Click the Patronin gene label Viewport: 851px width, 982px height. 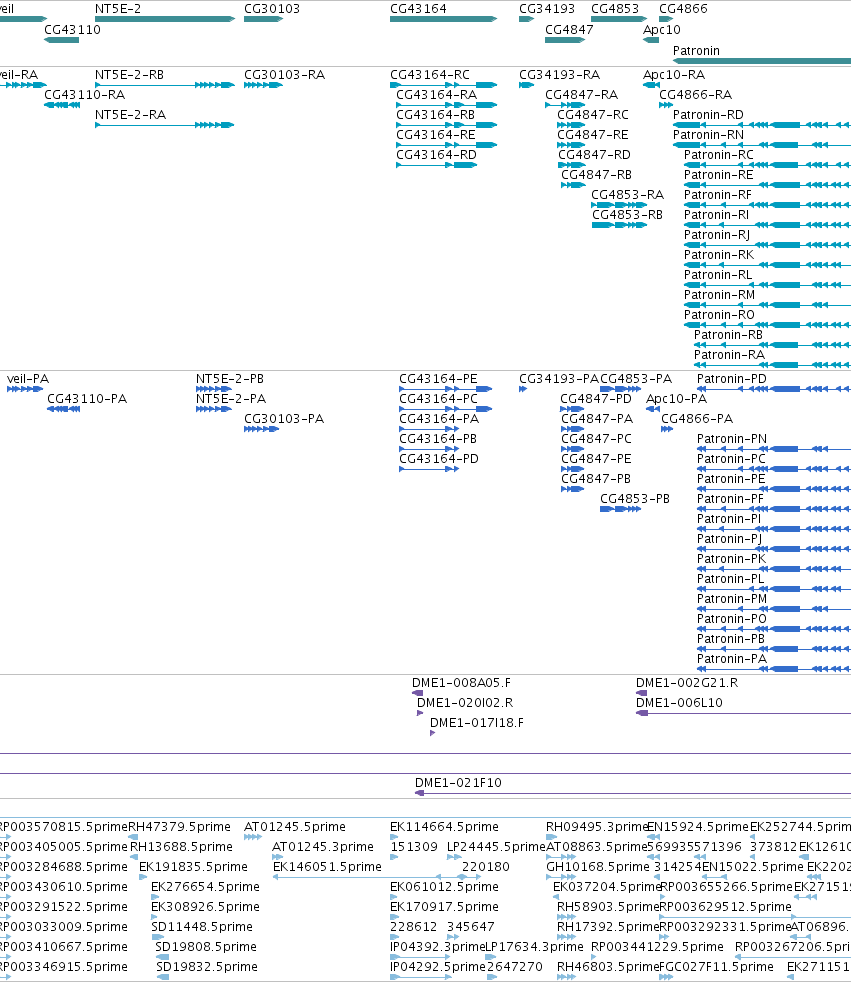(x=696, y=51)
